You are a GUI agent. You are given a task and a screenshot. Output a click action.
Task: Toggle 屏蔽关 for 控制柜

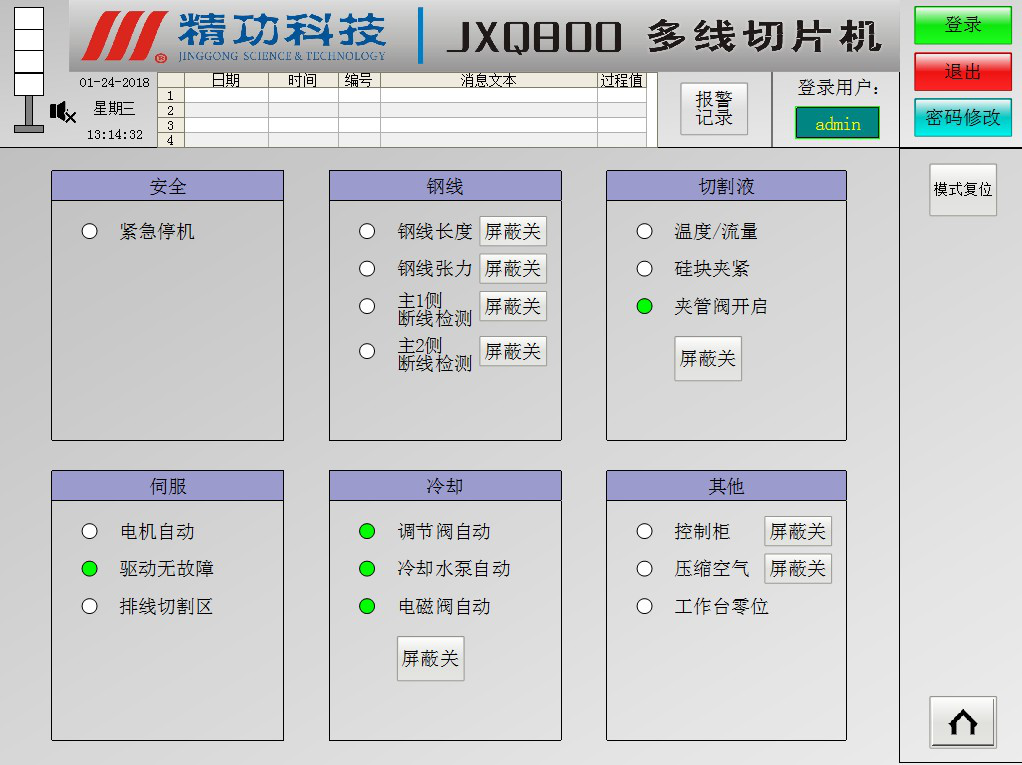click(798, 532)
